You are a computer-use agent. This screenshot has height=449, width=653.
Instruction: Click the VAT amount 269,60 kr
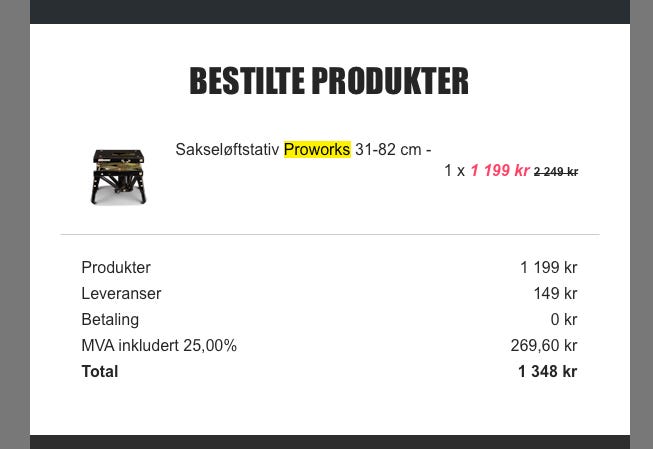pyautogui.click(x=543, y=346)
